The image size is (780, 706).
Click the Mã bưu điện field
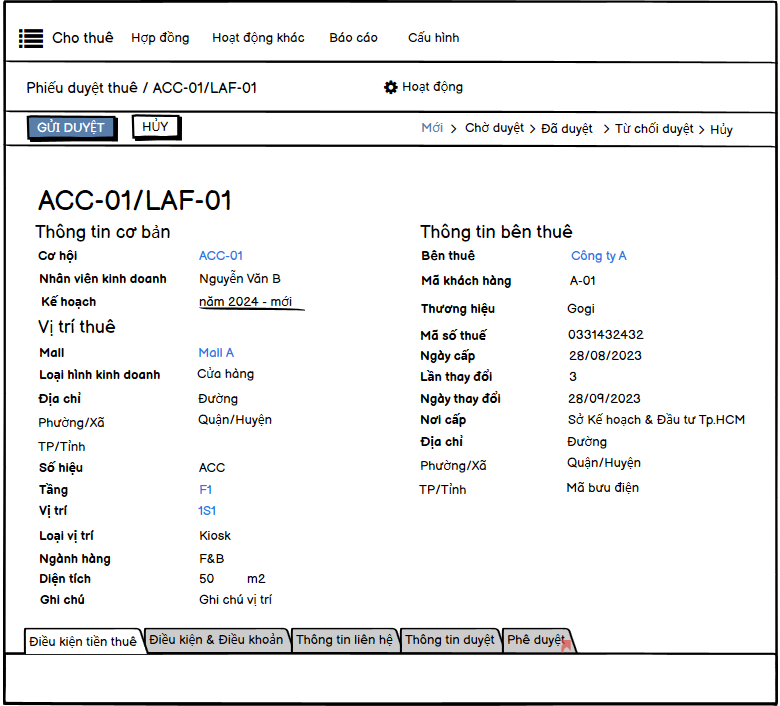coord(602,488)
